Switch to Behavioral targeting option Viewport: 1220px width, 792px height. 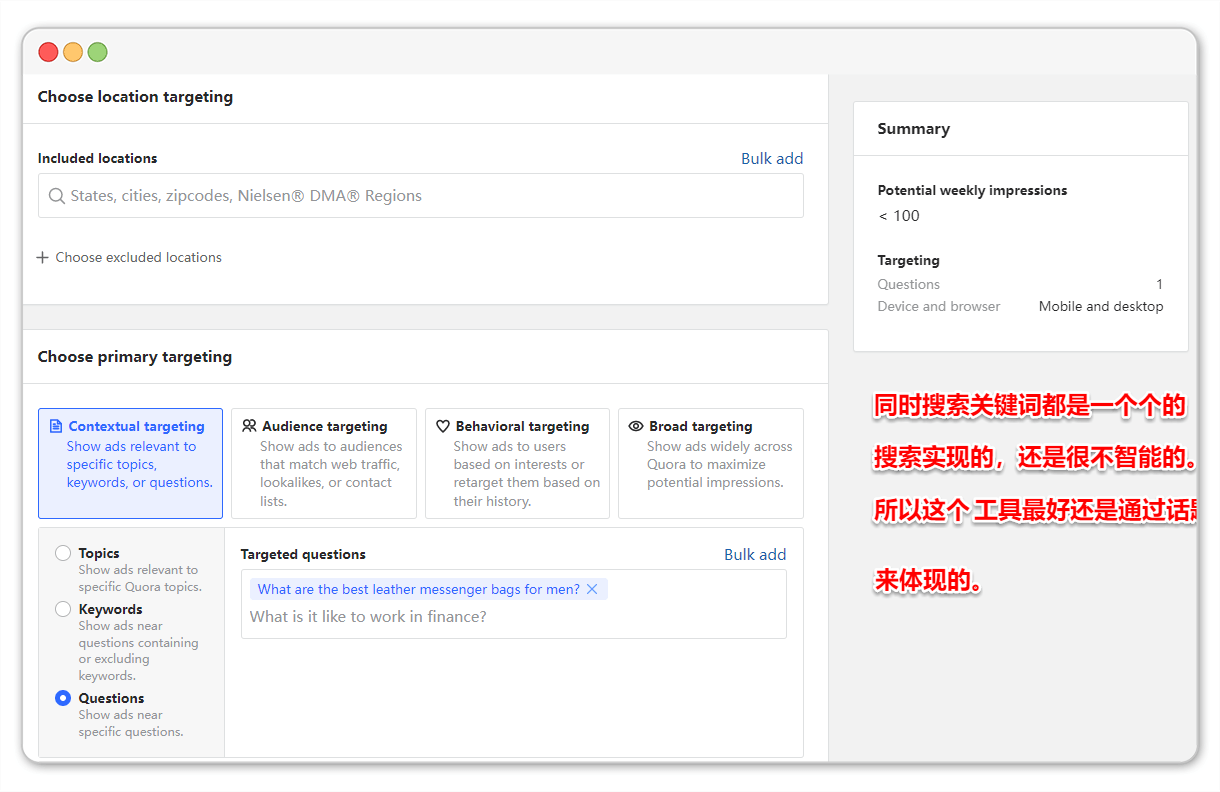tap(517, 463)
